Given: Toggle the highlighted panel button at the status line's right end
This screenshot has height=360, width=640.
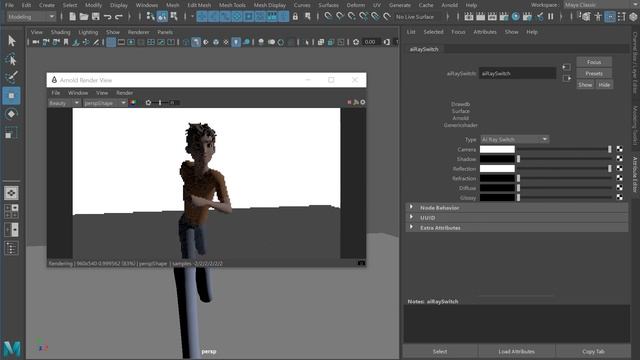Looking at the screenshot, I should click(x=610, y=17).
